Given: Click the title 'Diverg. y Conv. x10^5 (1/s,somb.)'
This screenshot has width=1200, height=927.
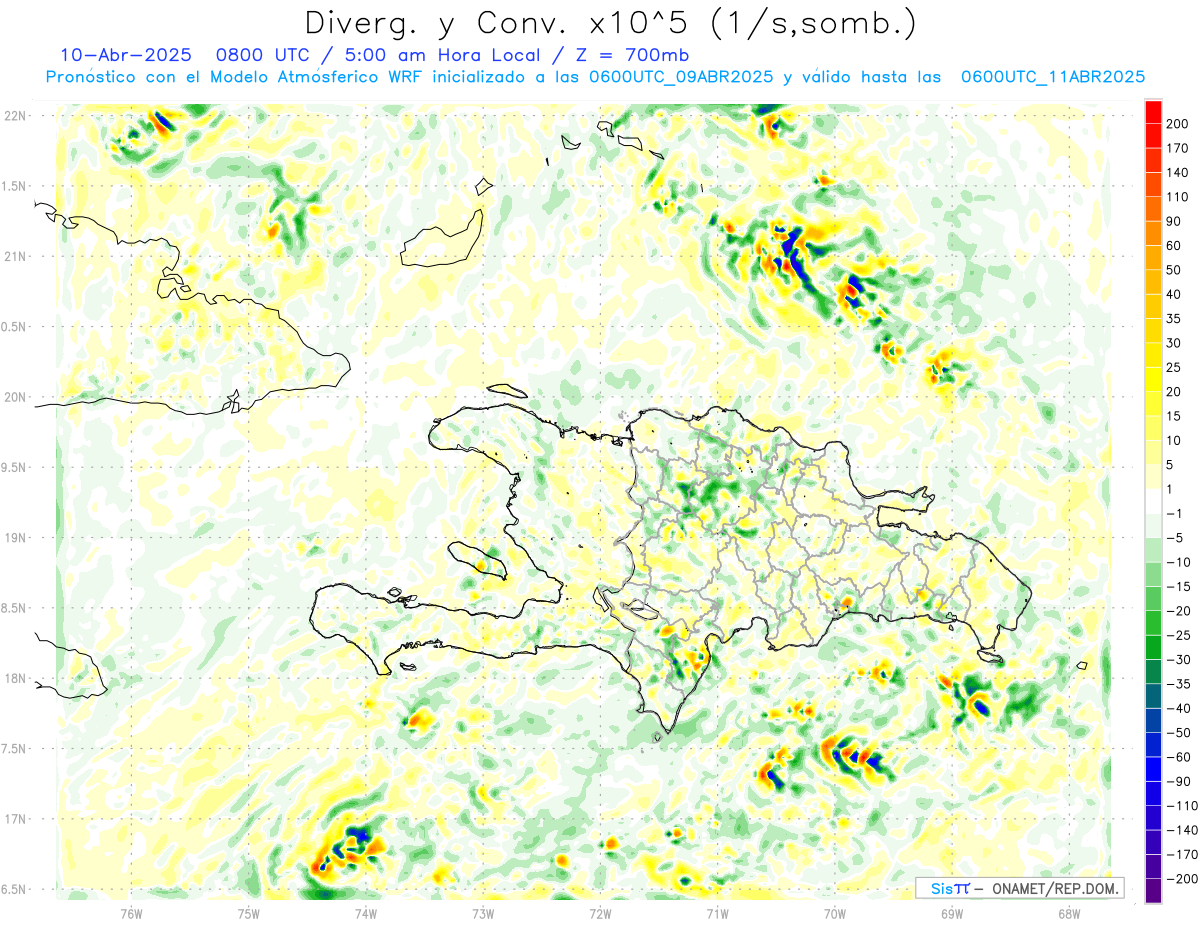Looking at the screenshot, I should [610, 23].
